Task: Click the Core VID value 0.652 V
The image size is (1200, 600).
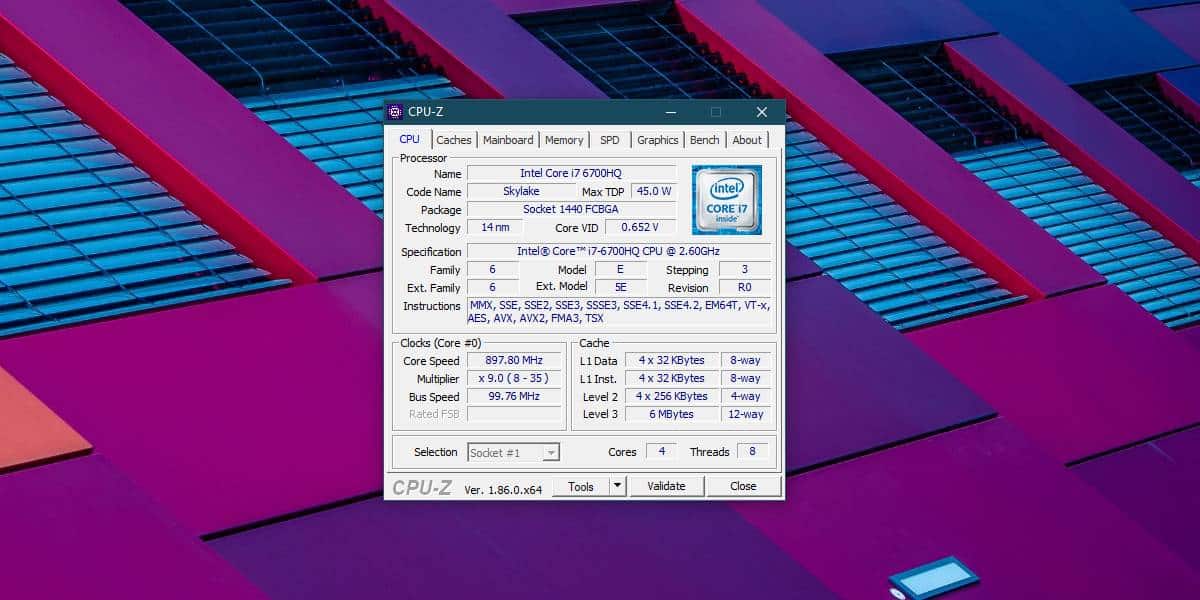Action: pos(640,227)
